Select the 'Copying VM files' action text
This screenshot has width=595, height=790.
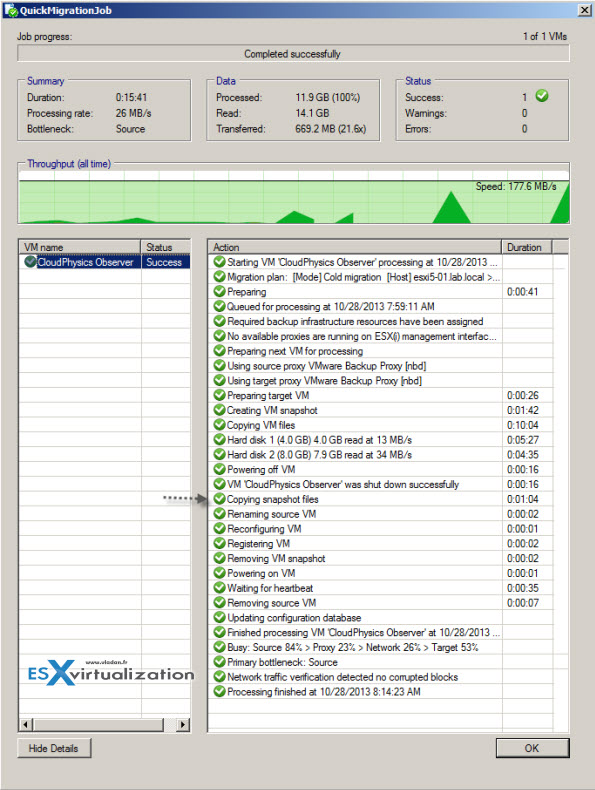[x=261, y=425]
